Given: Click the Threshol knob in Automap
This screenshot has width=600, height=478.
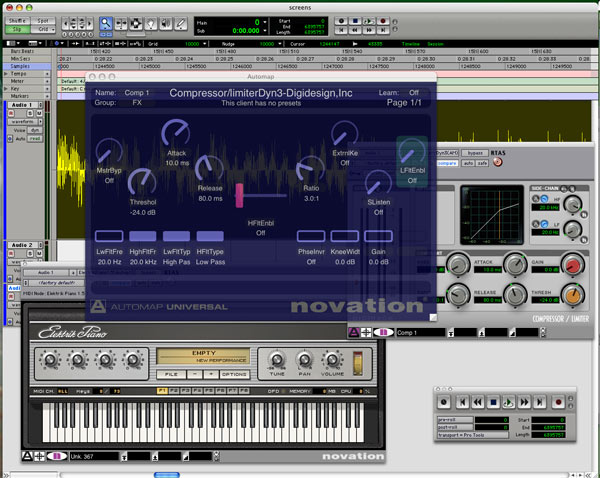Looking at the screenshot, I should [142, 181].
